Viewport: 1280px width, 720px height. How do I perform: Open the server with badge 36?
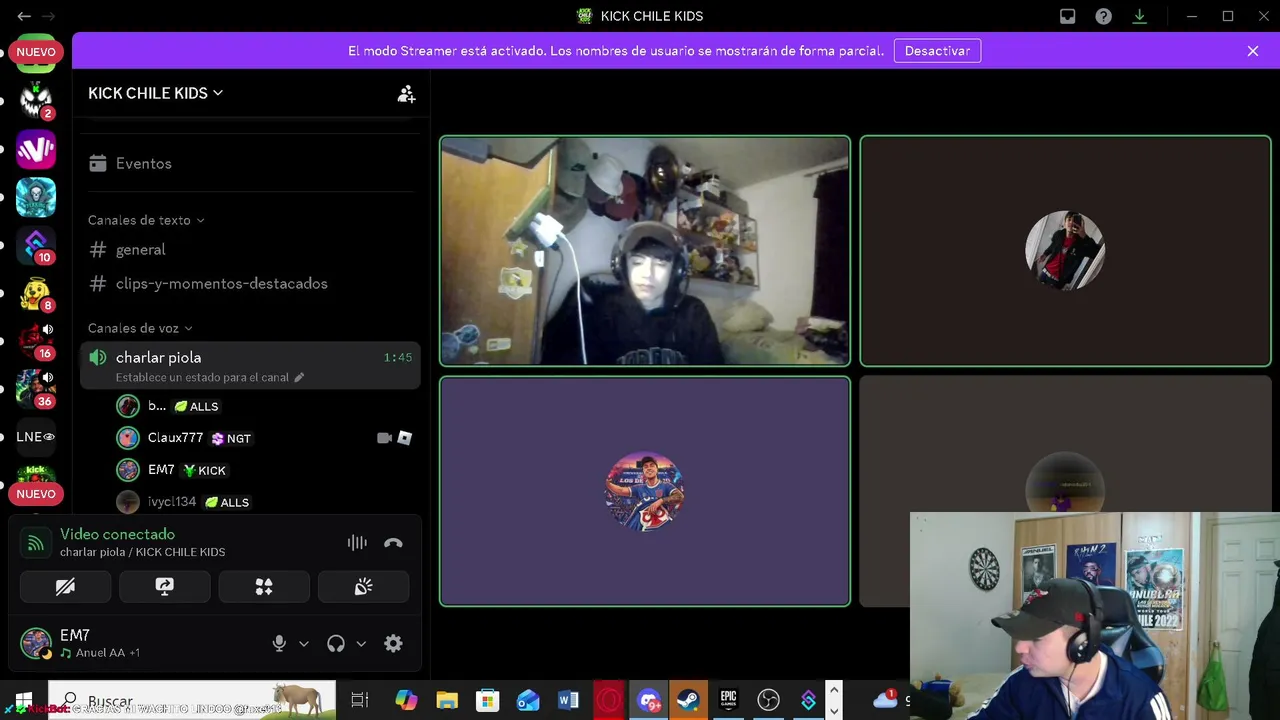(x=36, y=389)
